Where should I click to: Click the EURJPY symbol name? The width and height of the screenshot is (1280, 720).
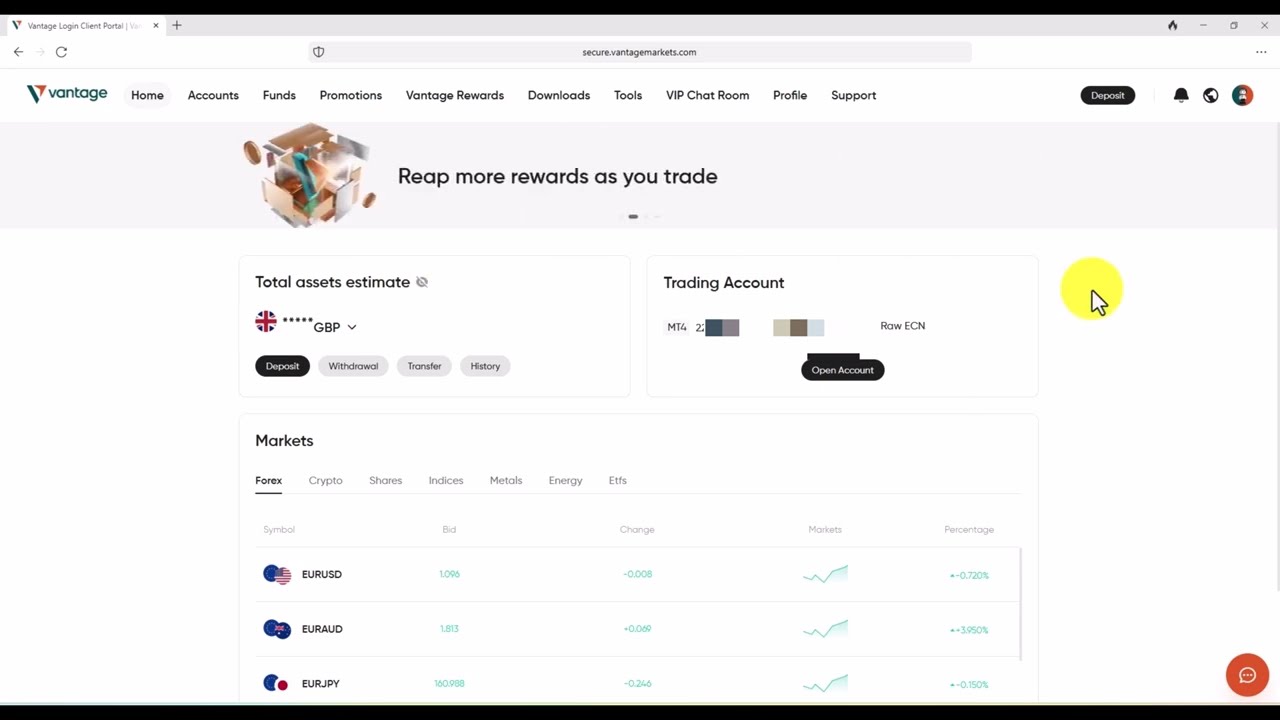click(x=321, y=684)
